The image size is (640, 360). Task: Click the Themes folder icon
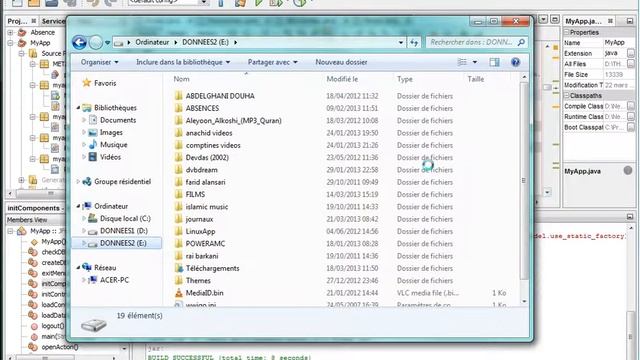[178, 280]
